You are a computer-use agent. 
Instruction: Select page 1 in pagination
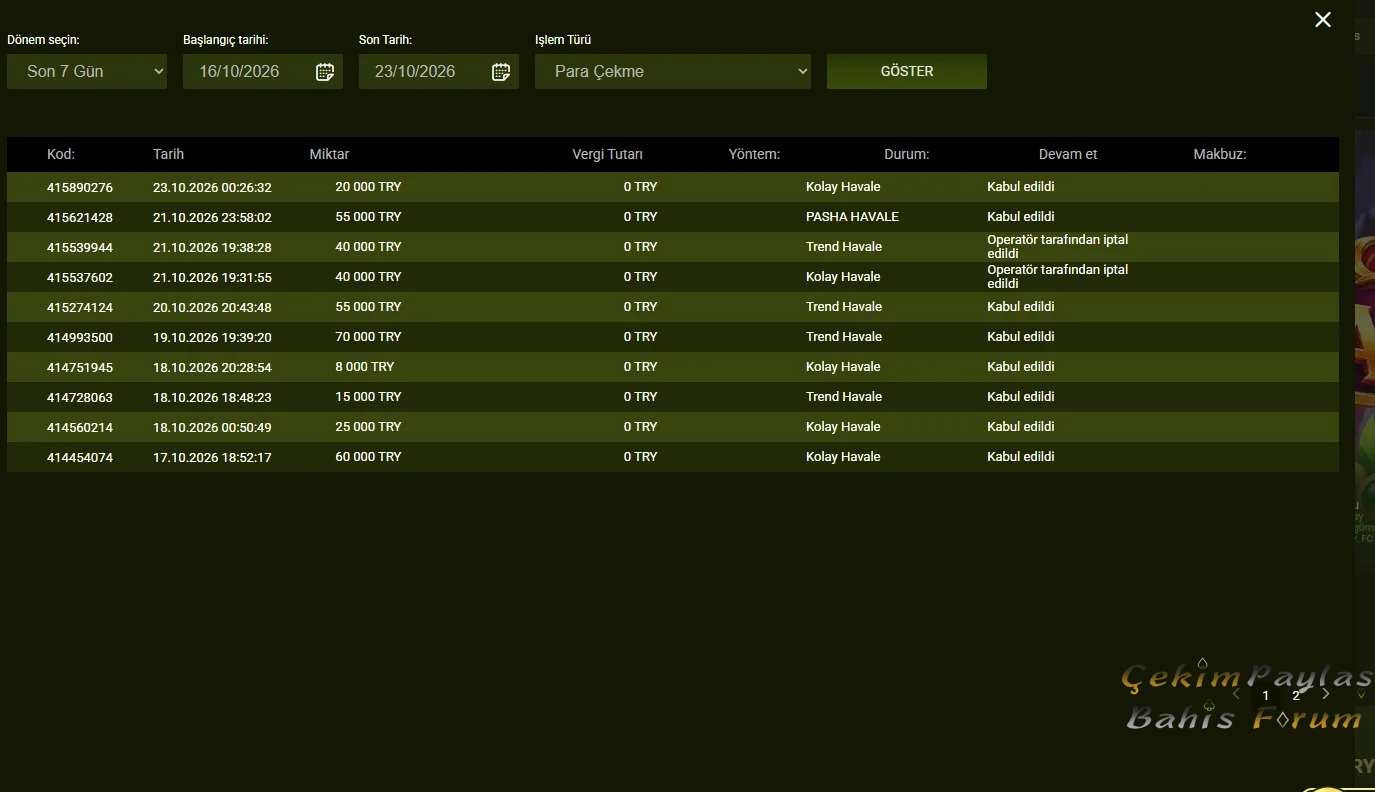pos(1265,695)
